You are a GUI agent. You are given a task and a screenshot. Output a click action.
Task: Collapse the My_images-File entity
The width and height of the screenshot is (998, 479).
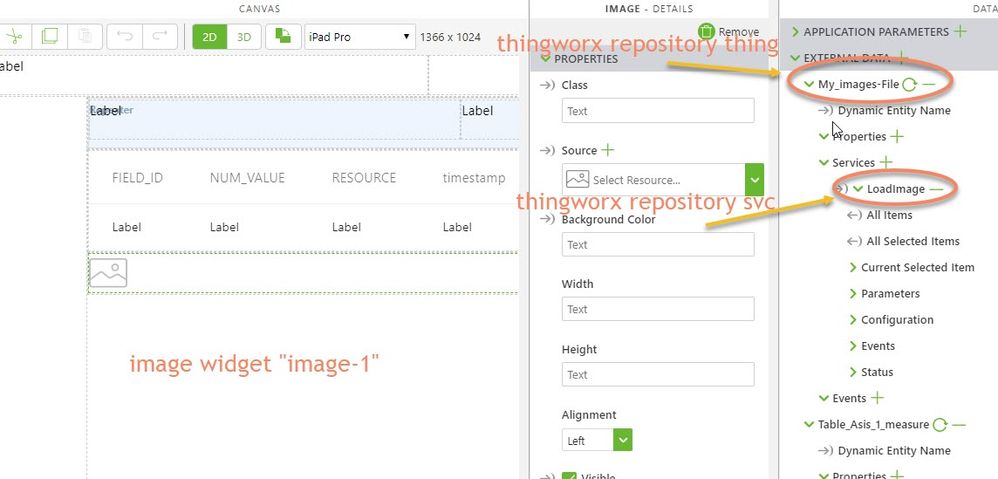809,84
